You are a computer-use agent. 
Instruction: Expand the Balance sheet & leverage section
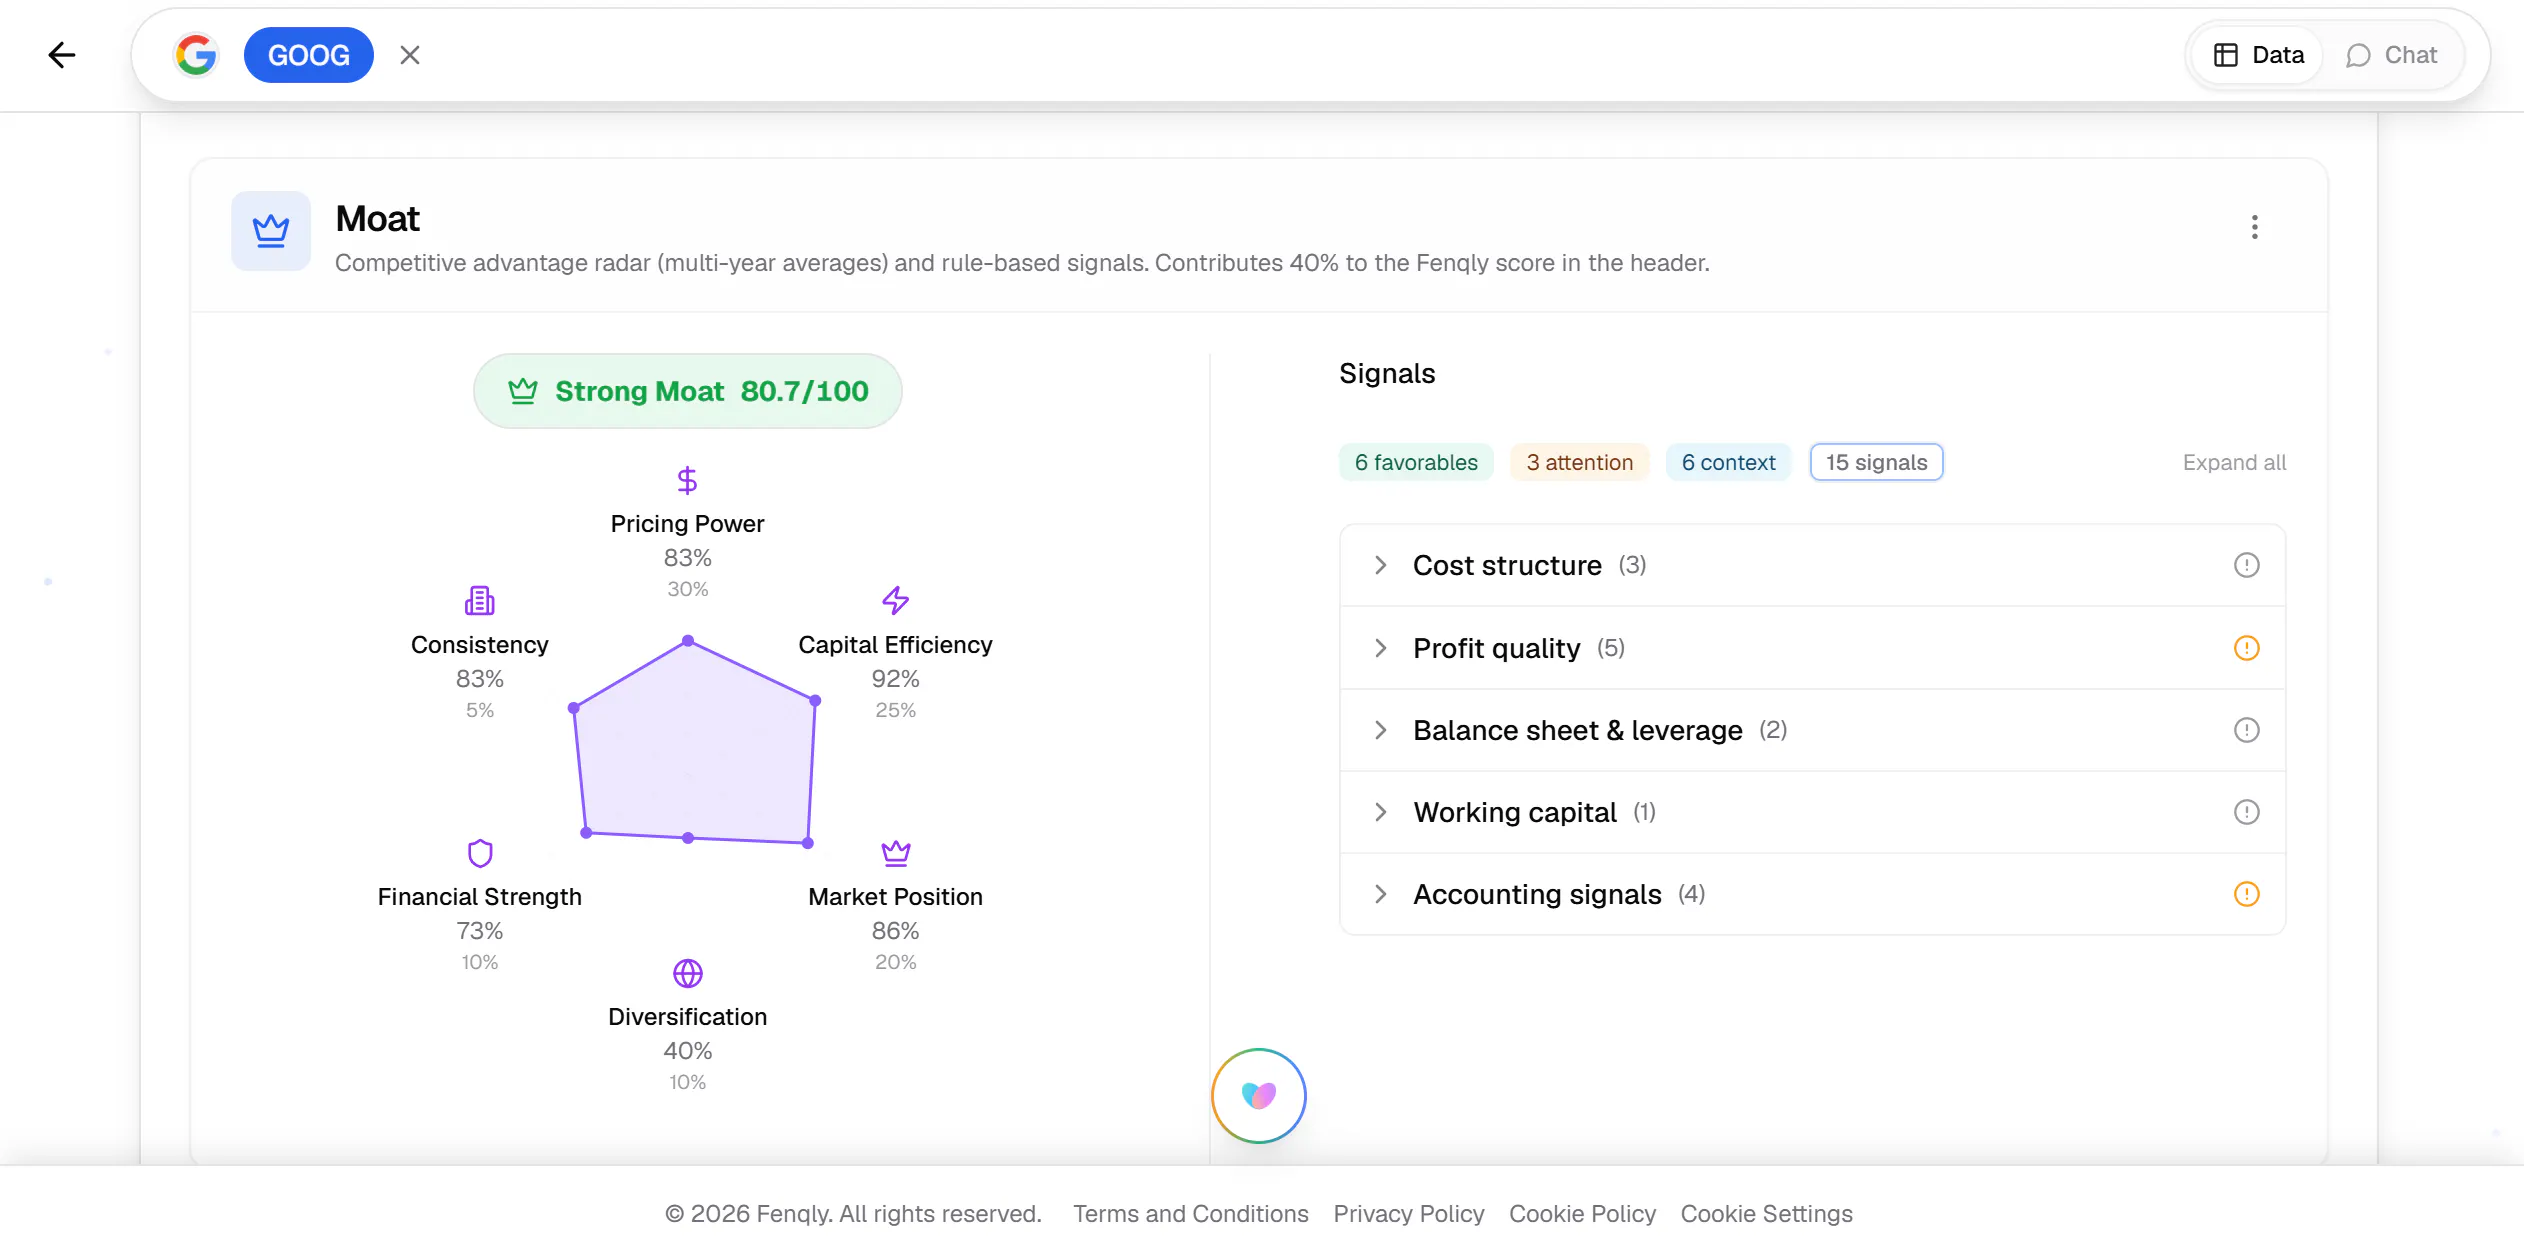(1812, 730)
